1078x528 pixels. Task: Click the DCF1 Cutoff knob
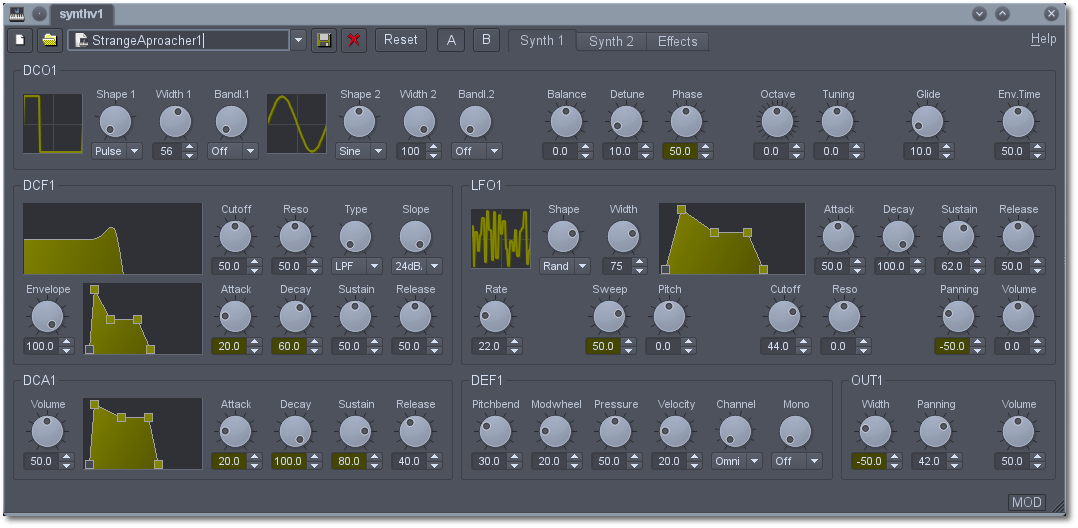[236, 237]
